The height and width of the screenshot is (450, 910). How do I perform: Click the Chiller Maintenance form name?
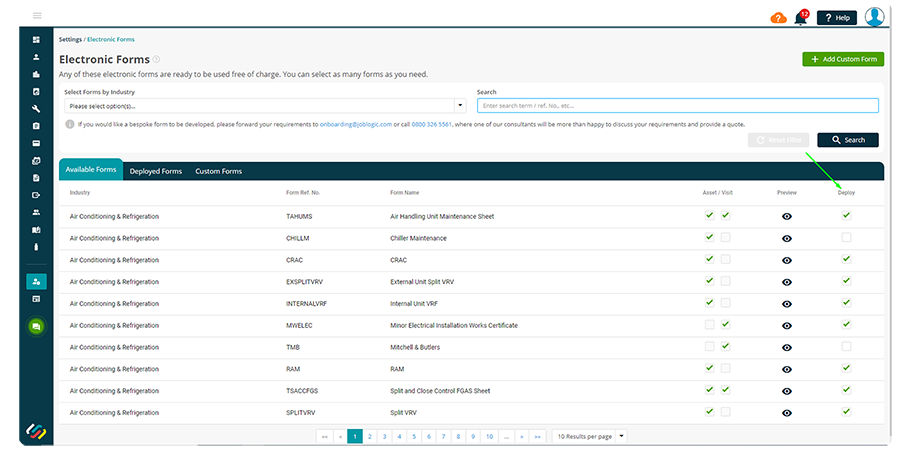(418, 239)
